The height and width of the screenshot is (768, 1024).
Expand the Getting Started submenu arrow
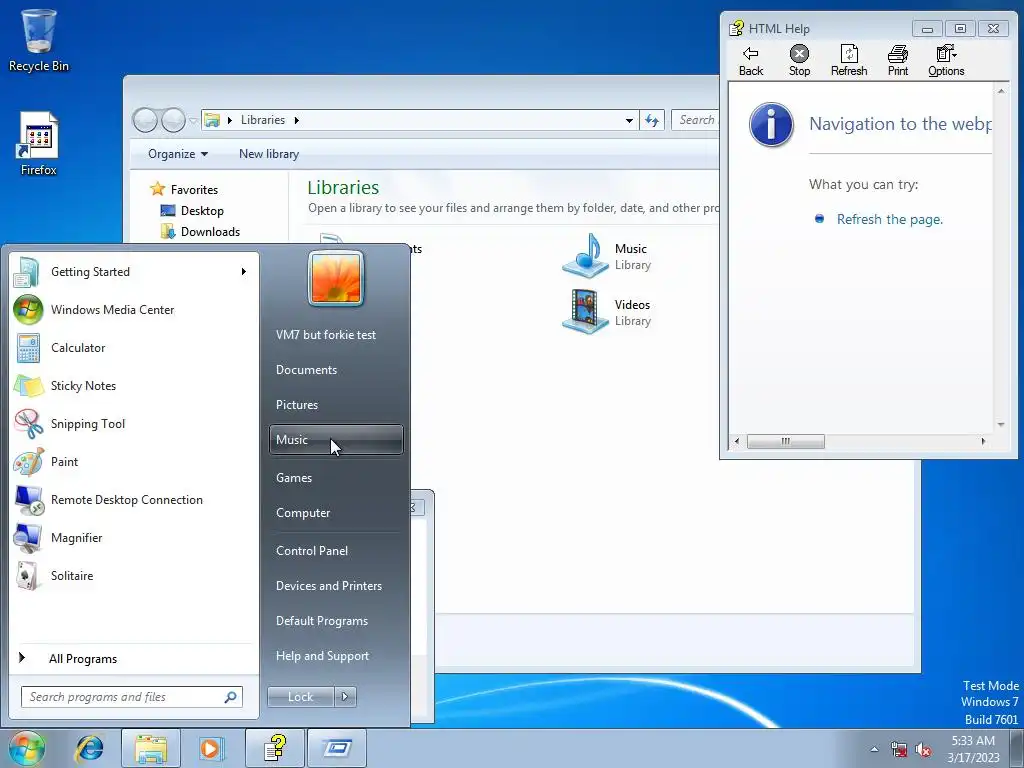(x=244, y=272)
